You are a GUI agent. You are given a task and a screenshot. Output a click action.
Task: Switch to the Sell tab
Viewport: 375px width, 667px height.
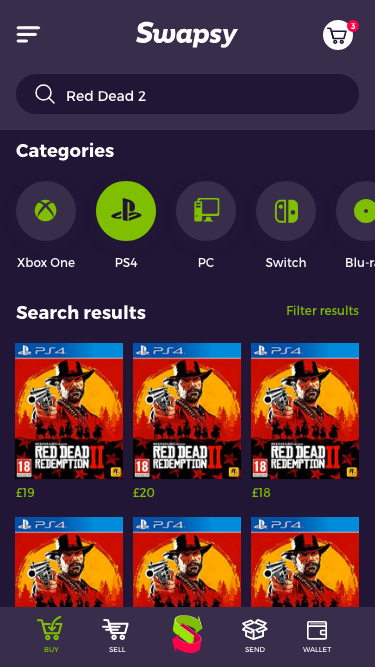[116, 636]
